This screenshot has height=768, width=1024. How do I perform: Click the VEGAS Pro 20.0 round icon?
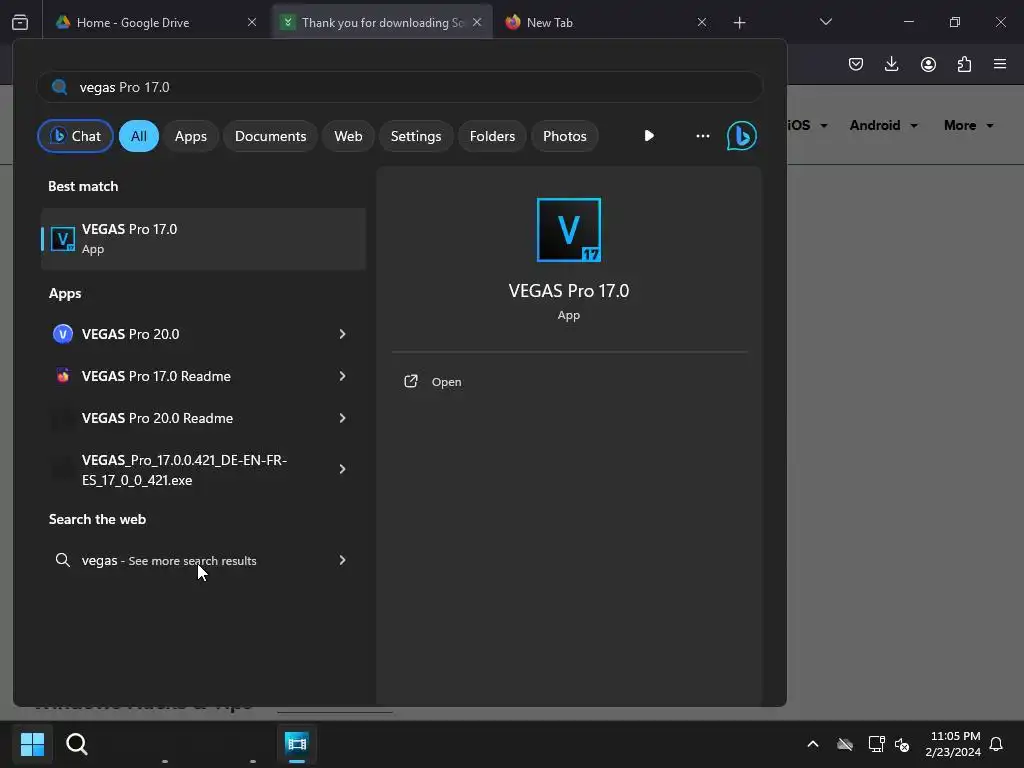(x=63, y=334)
